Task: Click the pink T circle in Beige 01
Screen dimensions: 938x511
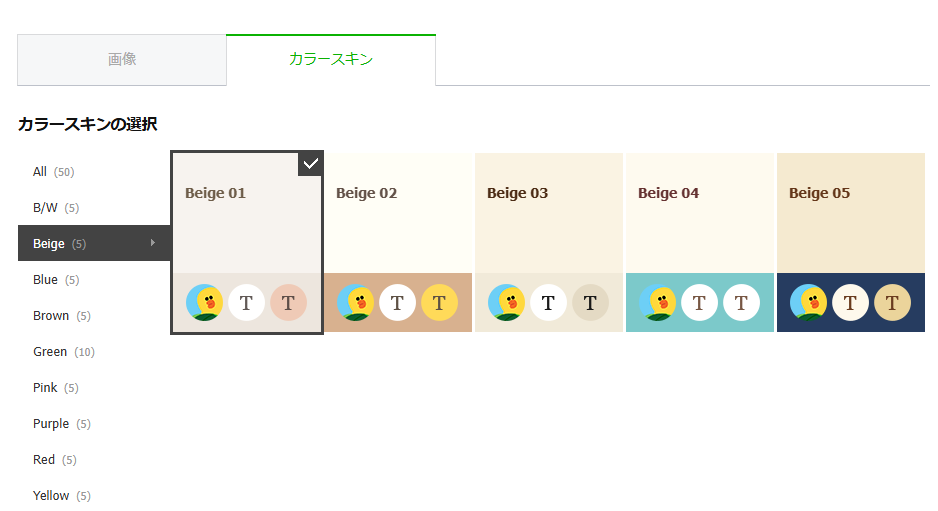Action: tap(288, 302)
